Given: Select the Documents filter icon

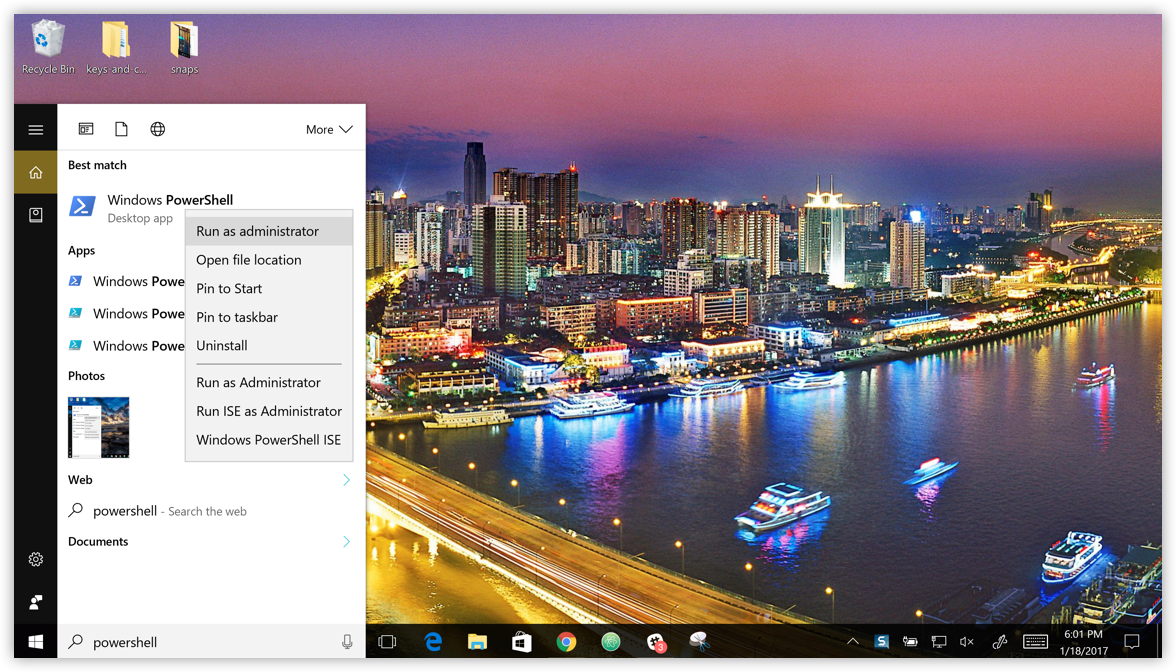Looking at the screenshot, I should [121, 129].
